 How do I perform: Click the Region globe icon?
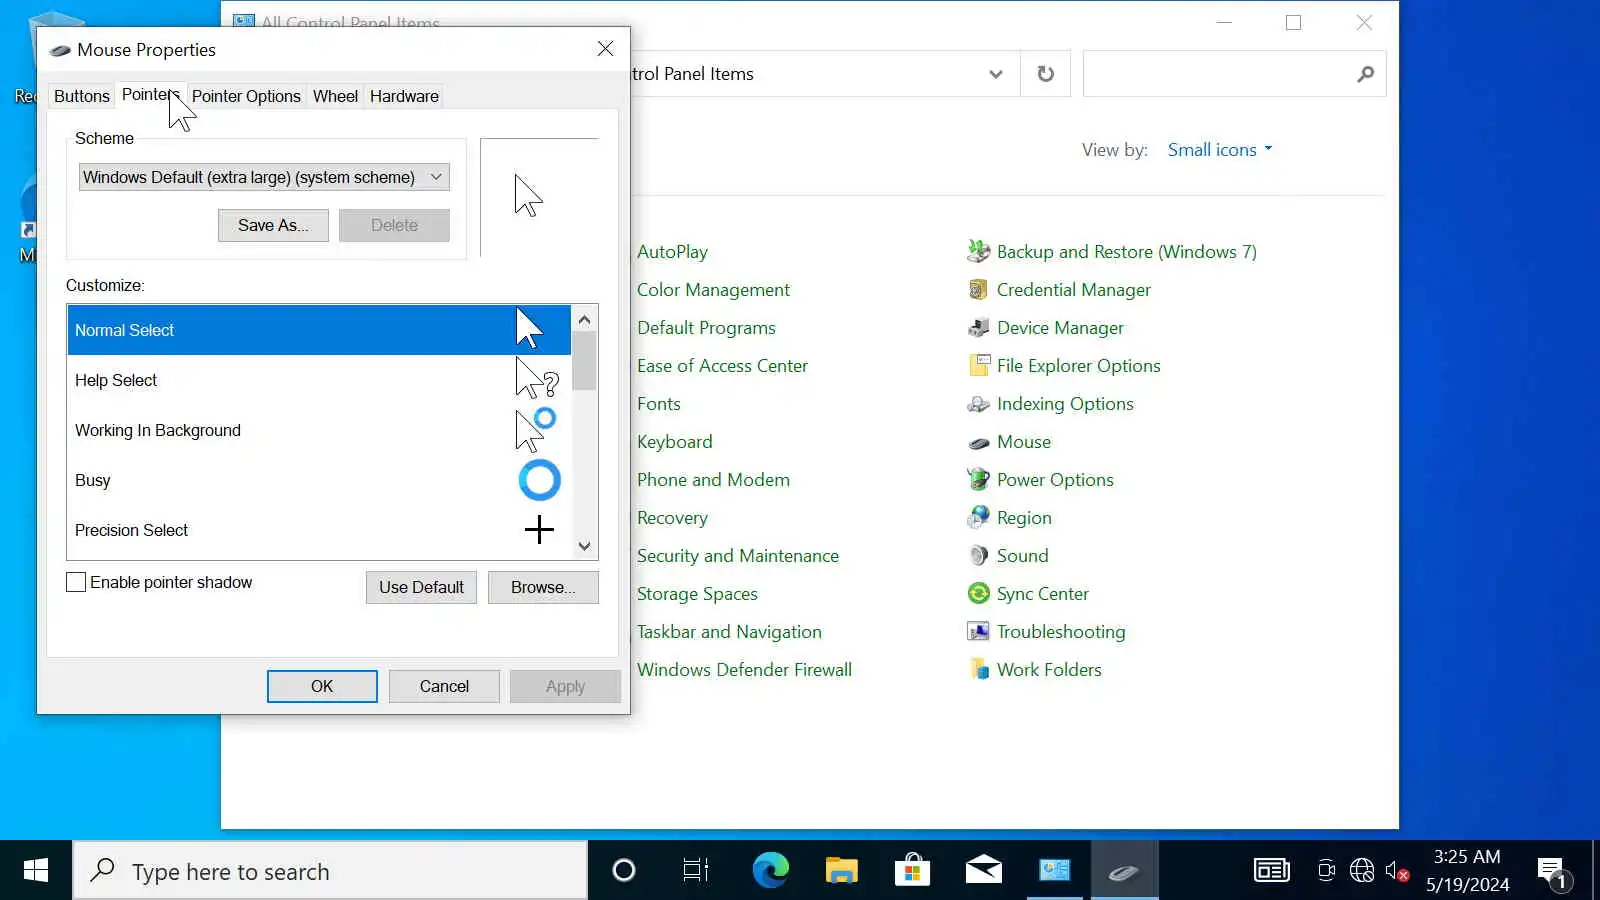click(x=978, y=518)
